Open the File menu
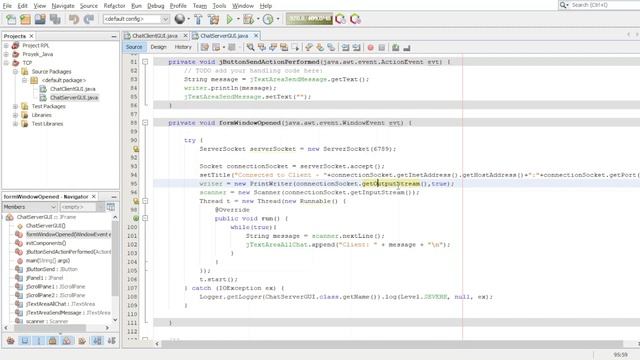Screen dimensions: 640x360 [x=7, y=6]
